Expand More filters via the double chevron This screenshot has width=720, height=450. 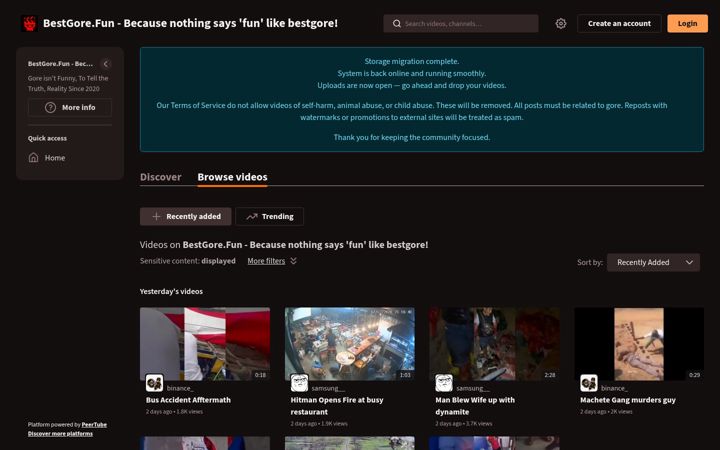[x=293, y=261]
